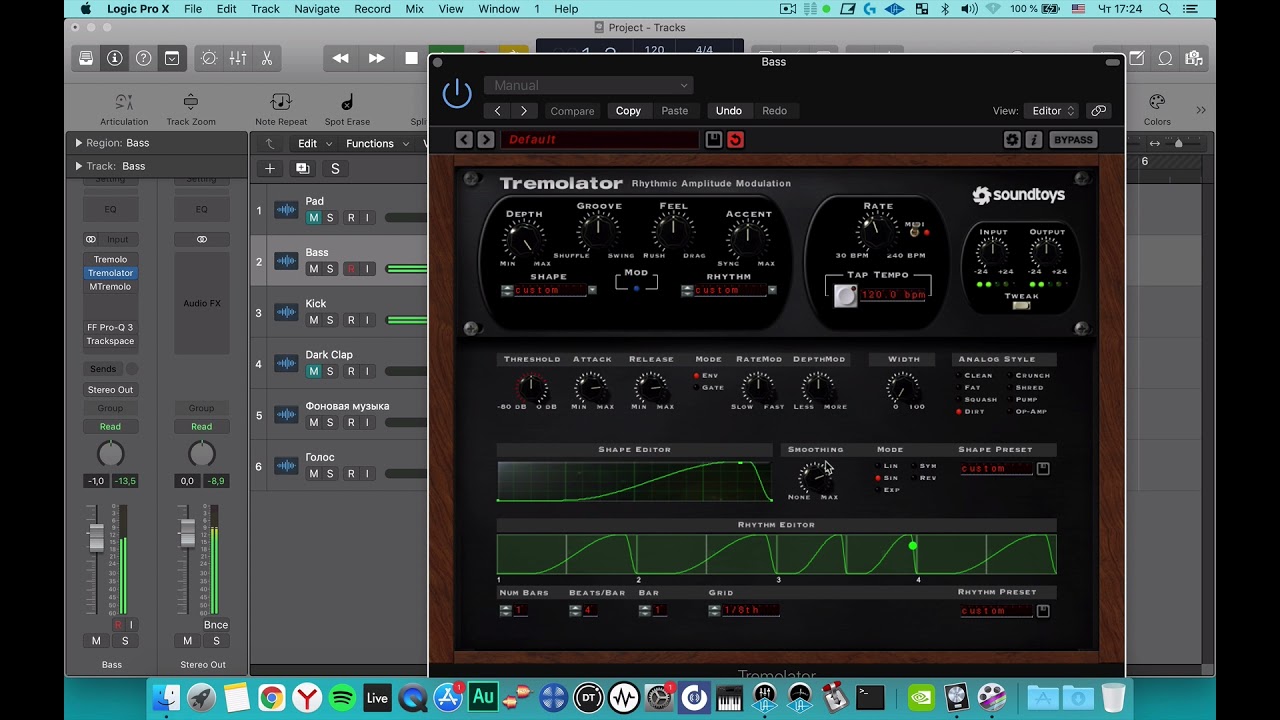Viewport: 1280px width, 720px height.
Task: Click the Undo button in plugin header
Action: 729,111
